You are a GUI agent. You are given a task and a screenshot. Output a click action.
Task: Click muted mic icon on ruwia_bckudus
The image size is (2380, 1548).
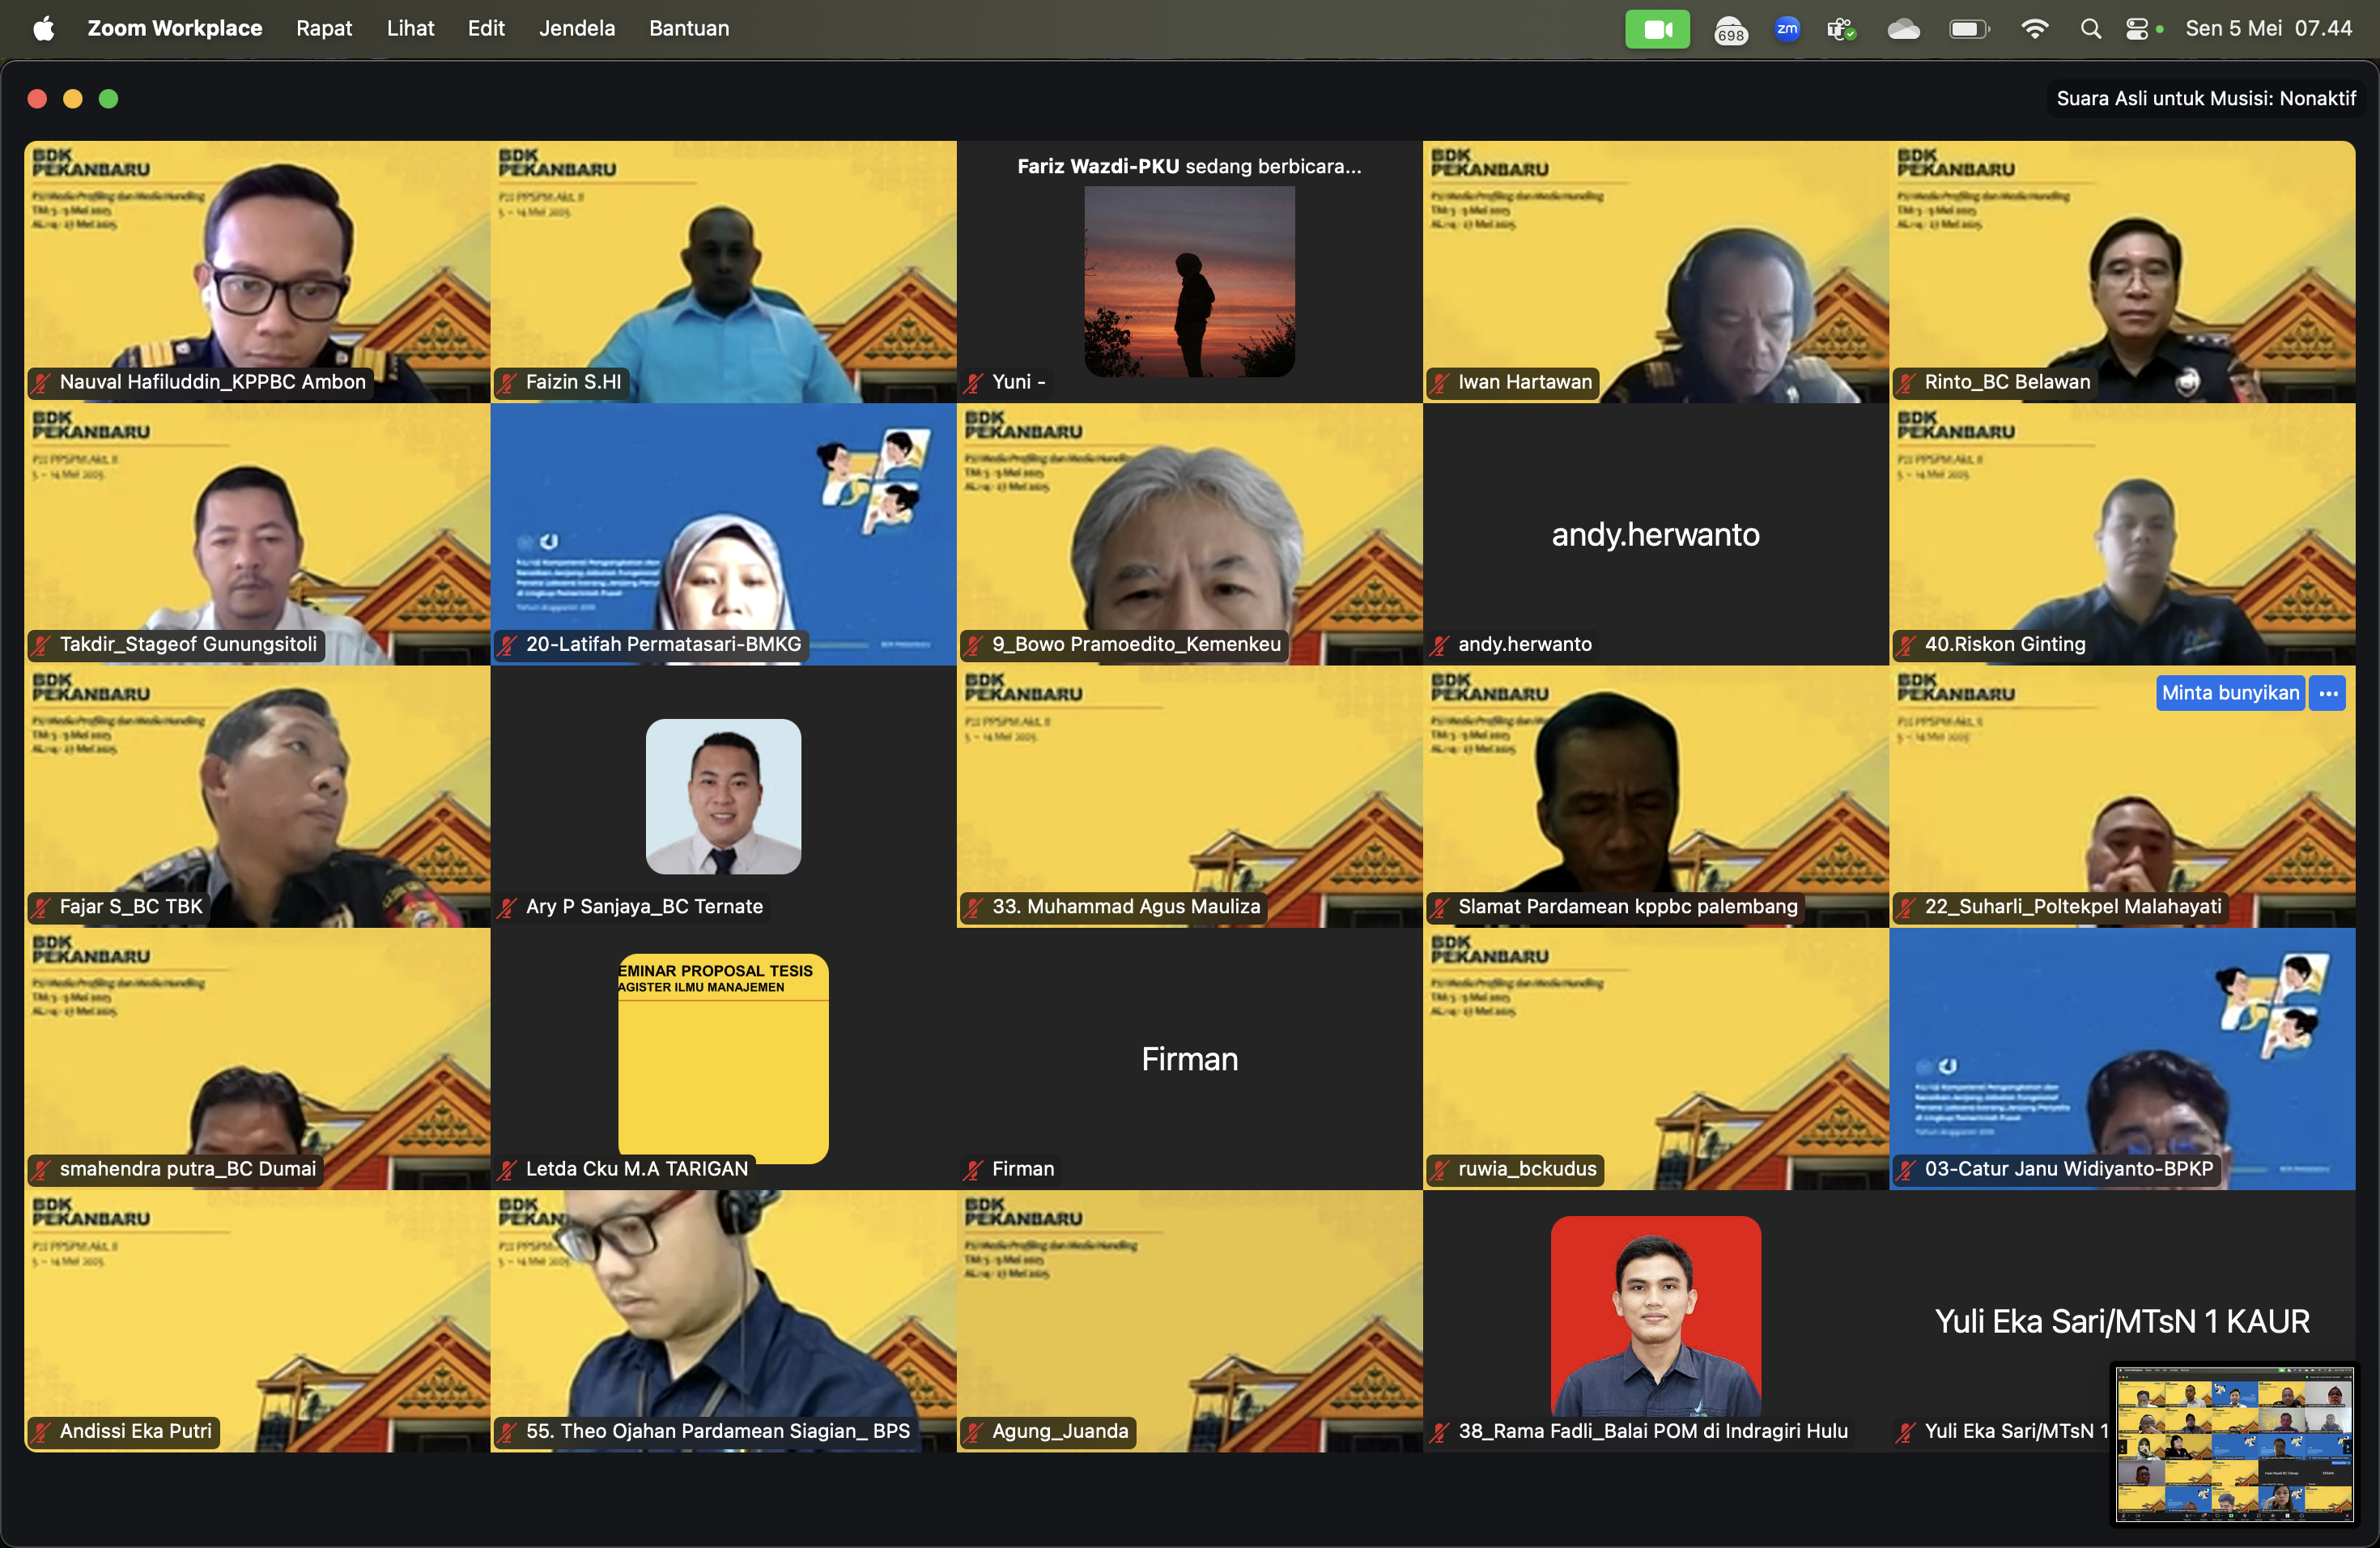1440,1169
